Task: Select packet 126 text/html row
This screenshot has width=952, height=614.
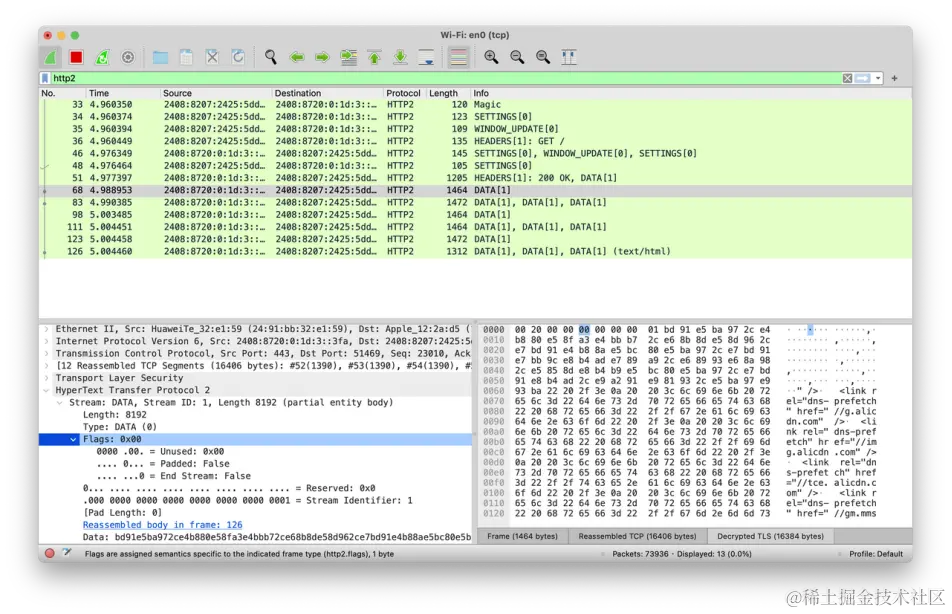Action: (475, 251)
